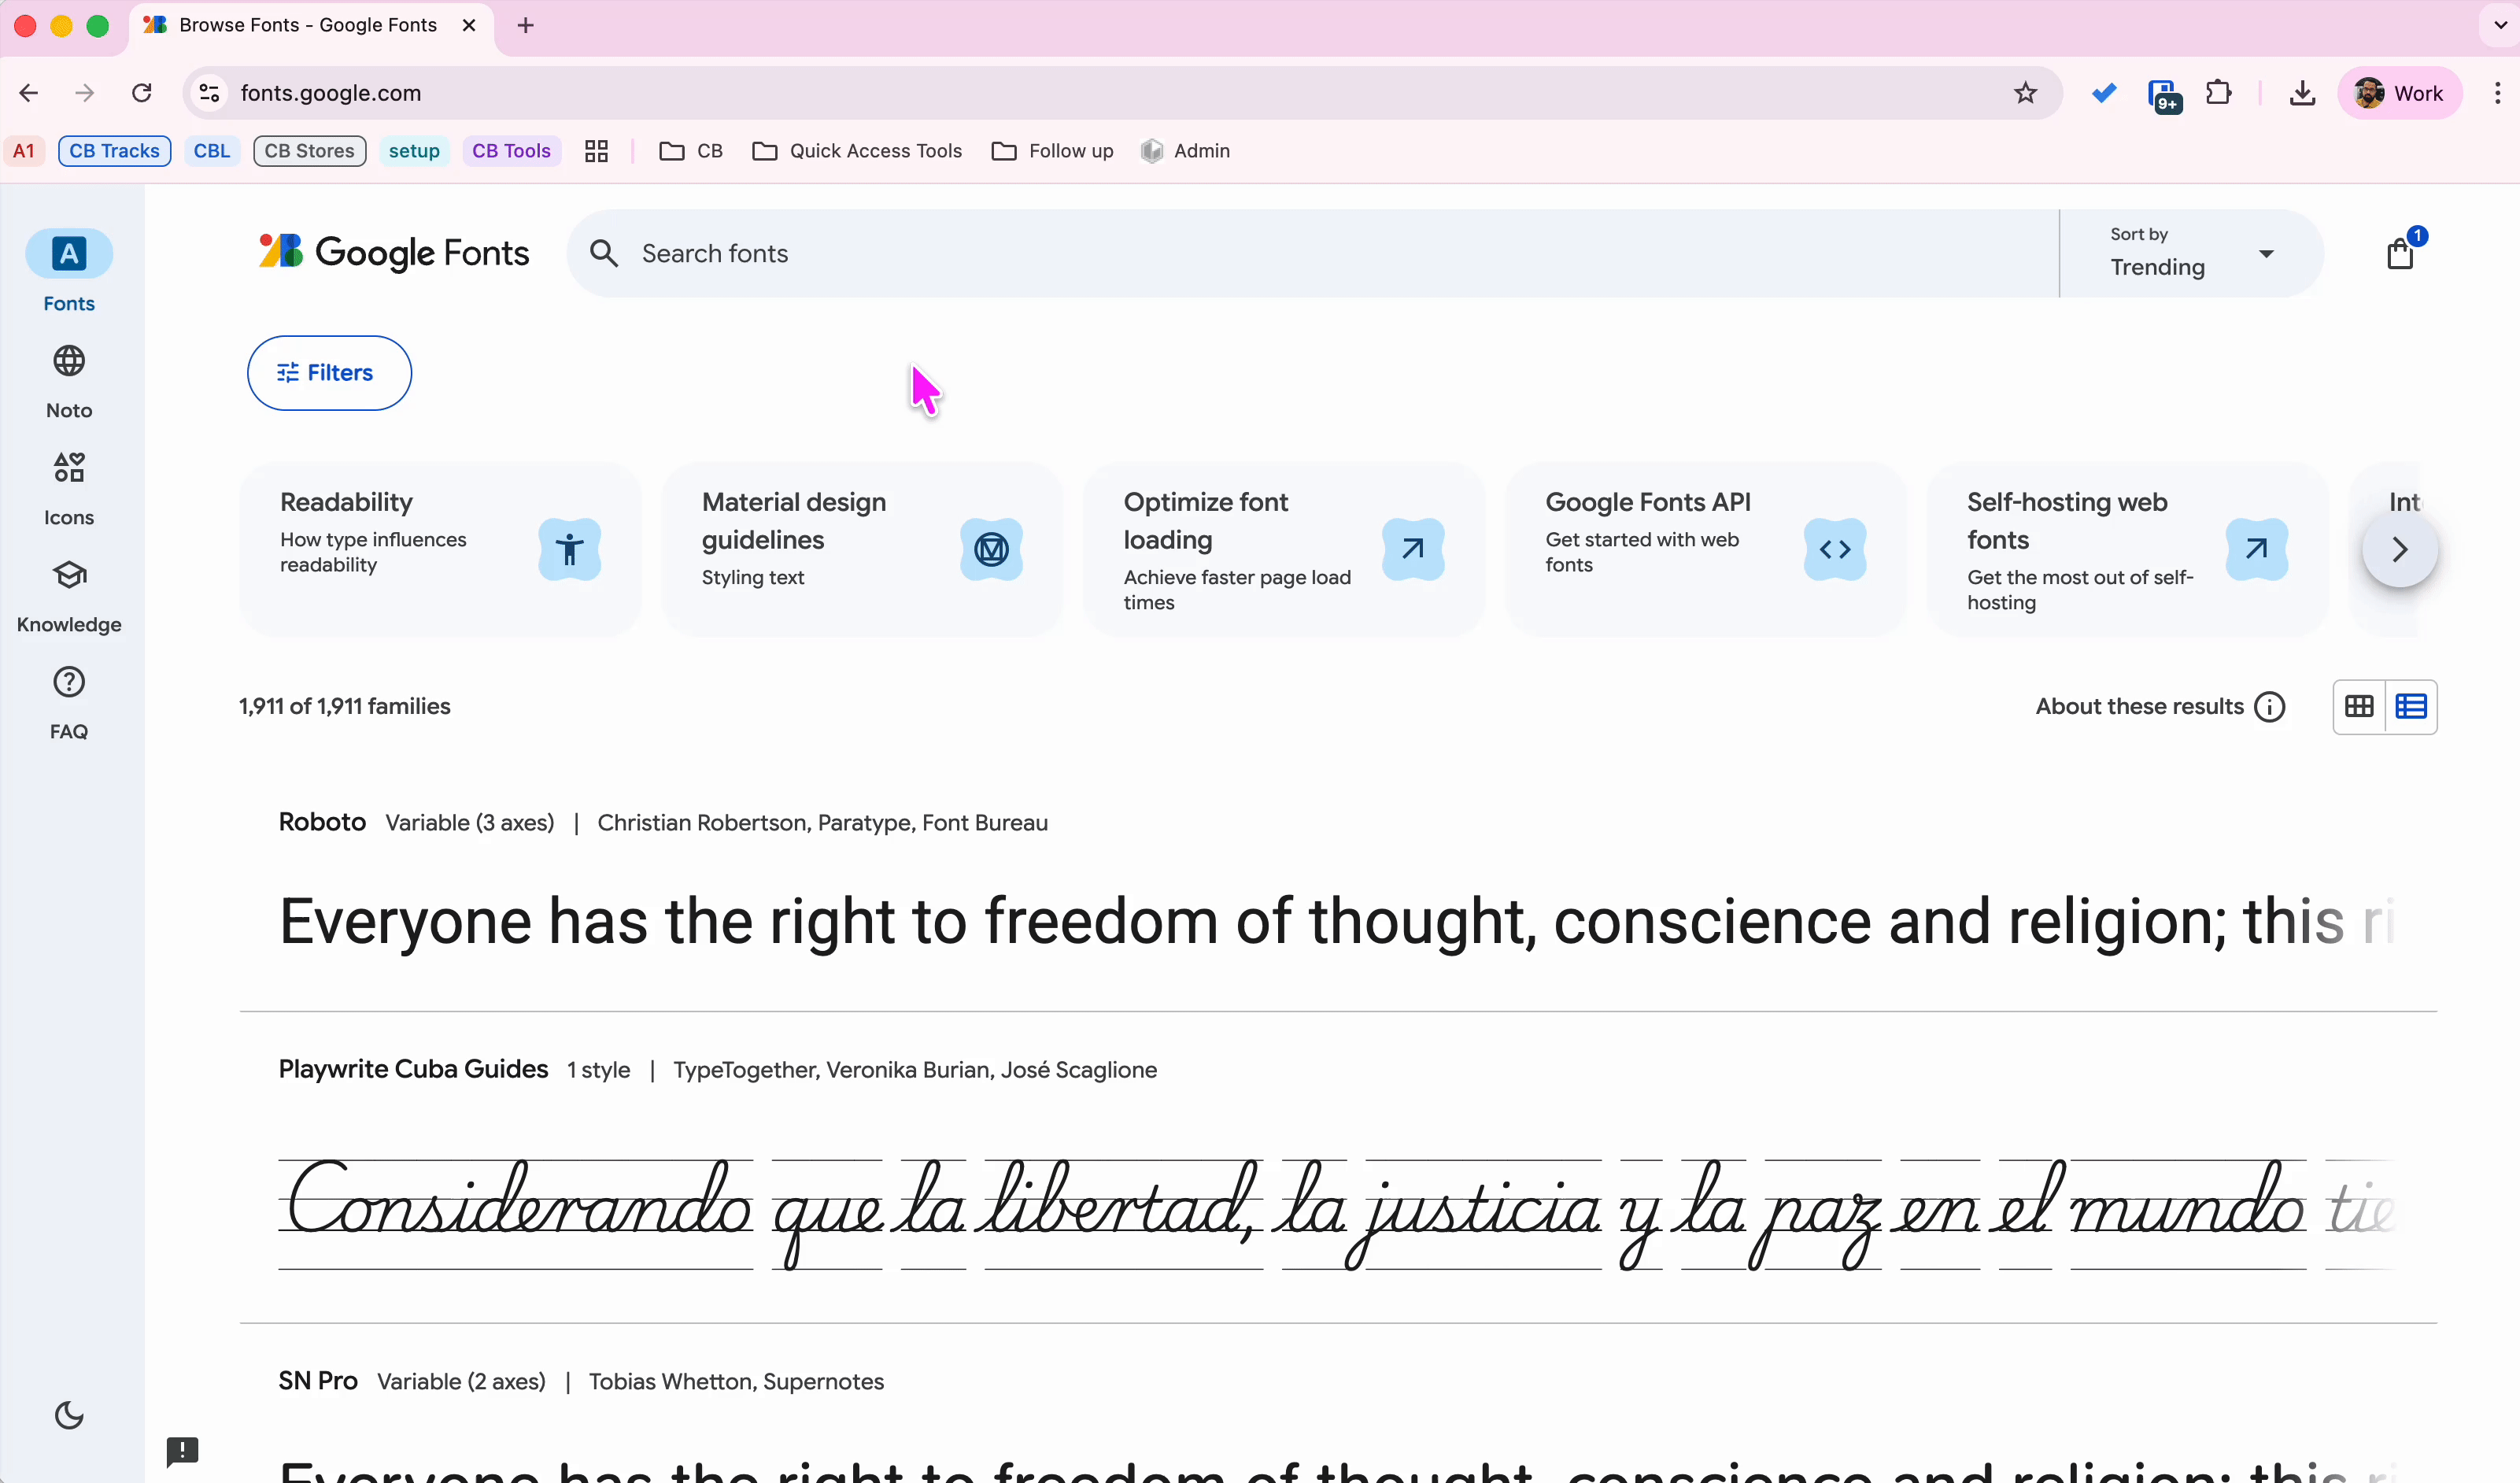This screenshot has height=1483, width=2520.
Task: Switch to grid view layout
Action: pos(2359,707)
